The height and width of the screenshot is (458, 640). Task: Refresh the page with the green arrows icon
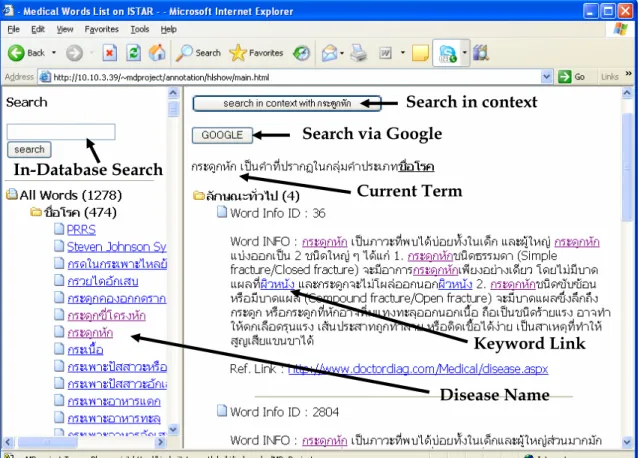133,53
